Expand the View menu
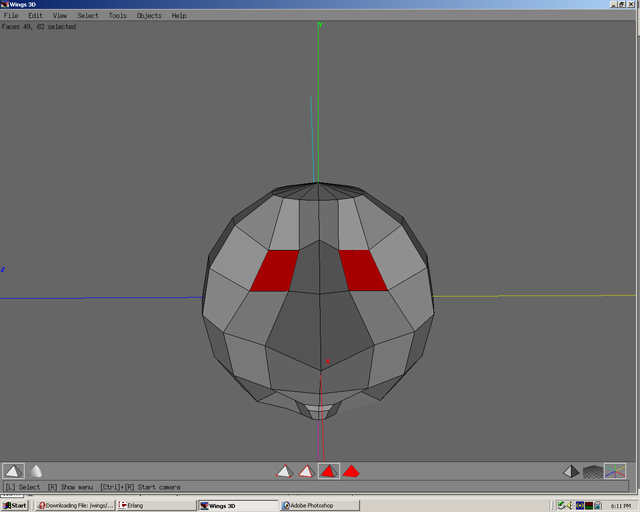Viewport: 640px width, 512px height. [60, 16]
